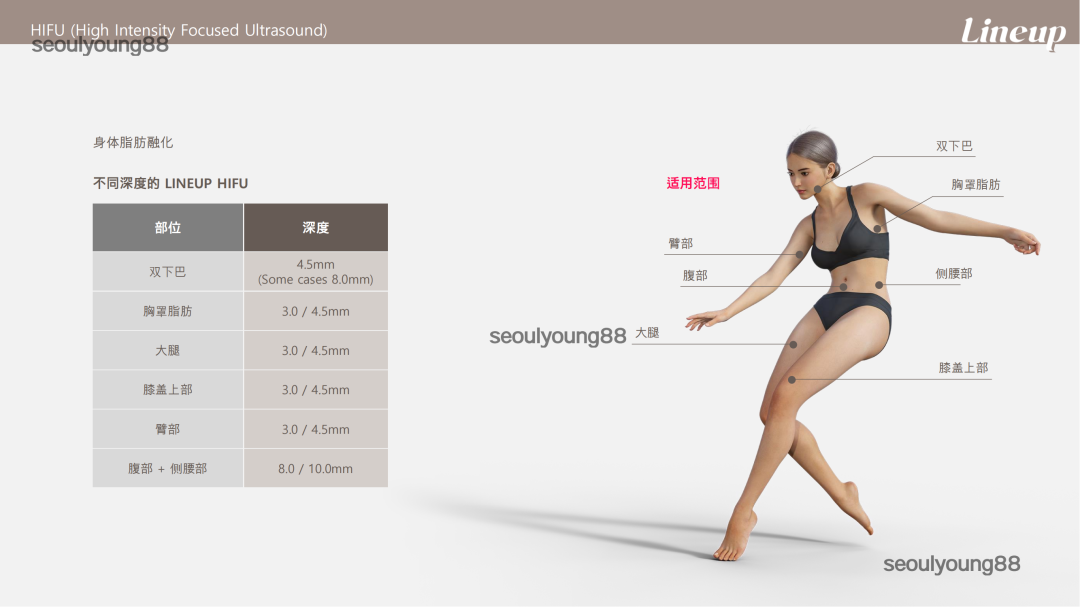Select the 胸罩脂肪 cell in the table
Image resolution: width=1080 pixels, height=607 pixels.
point(168,311)
